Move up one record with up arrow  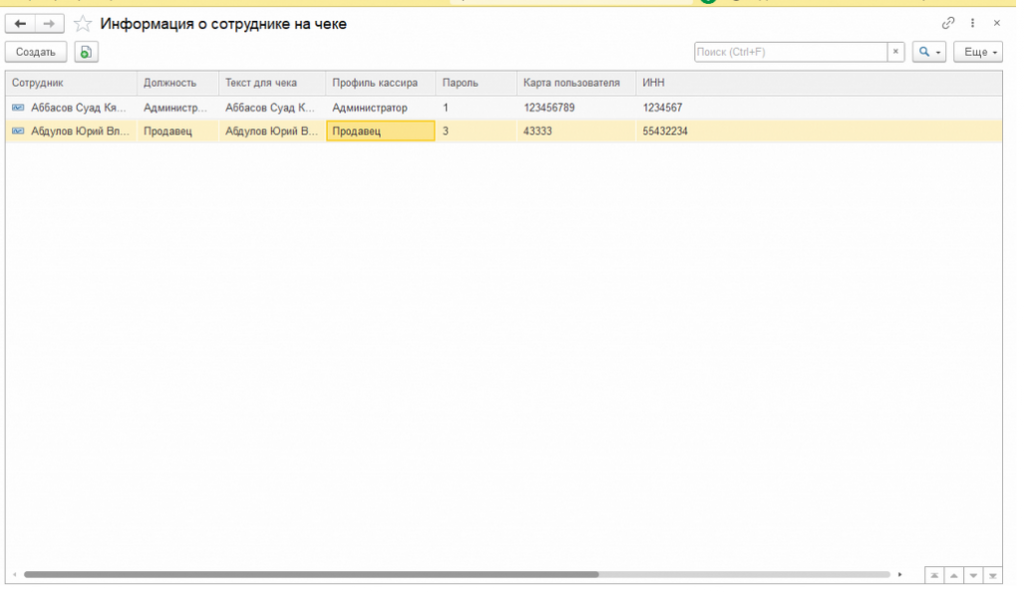(x=954, y=575)
